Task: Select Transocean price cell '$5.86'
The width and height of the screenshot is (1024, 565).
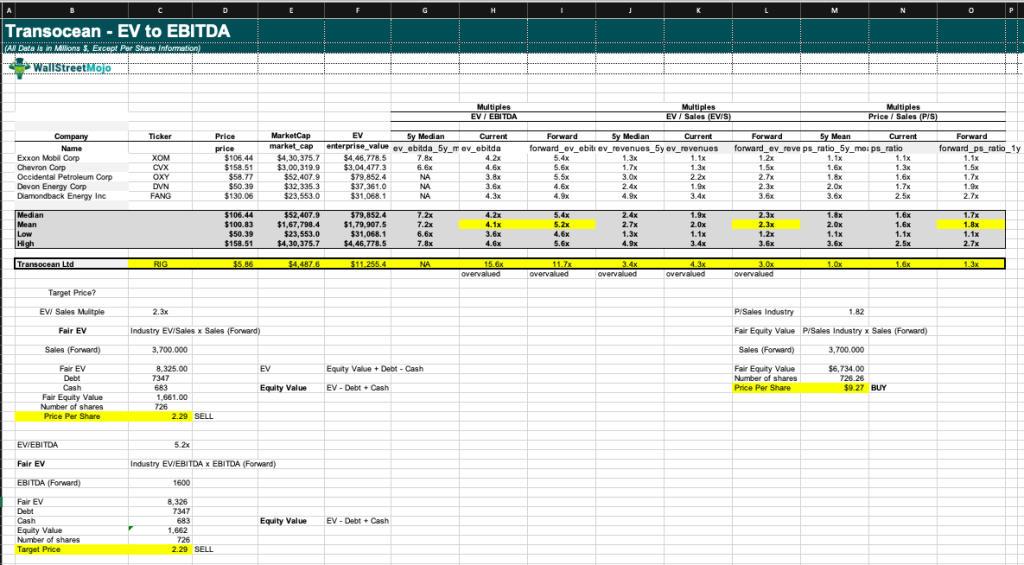Action: [x=225, y=264]
